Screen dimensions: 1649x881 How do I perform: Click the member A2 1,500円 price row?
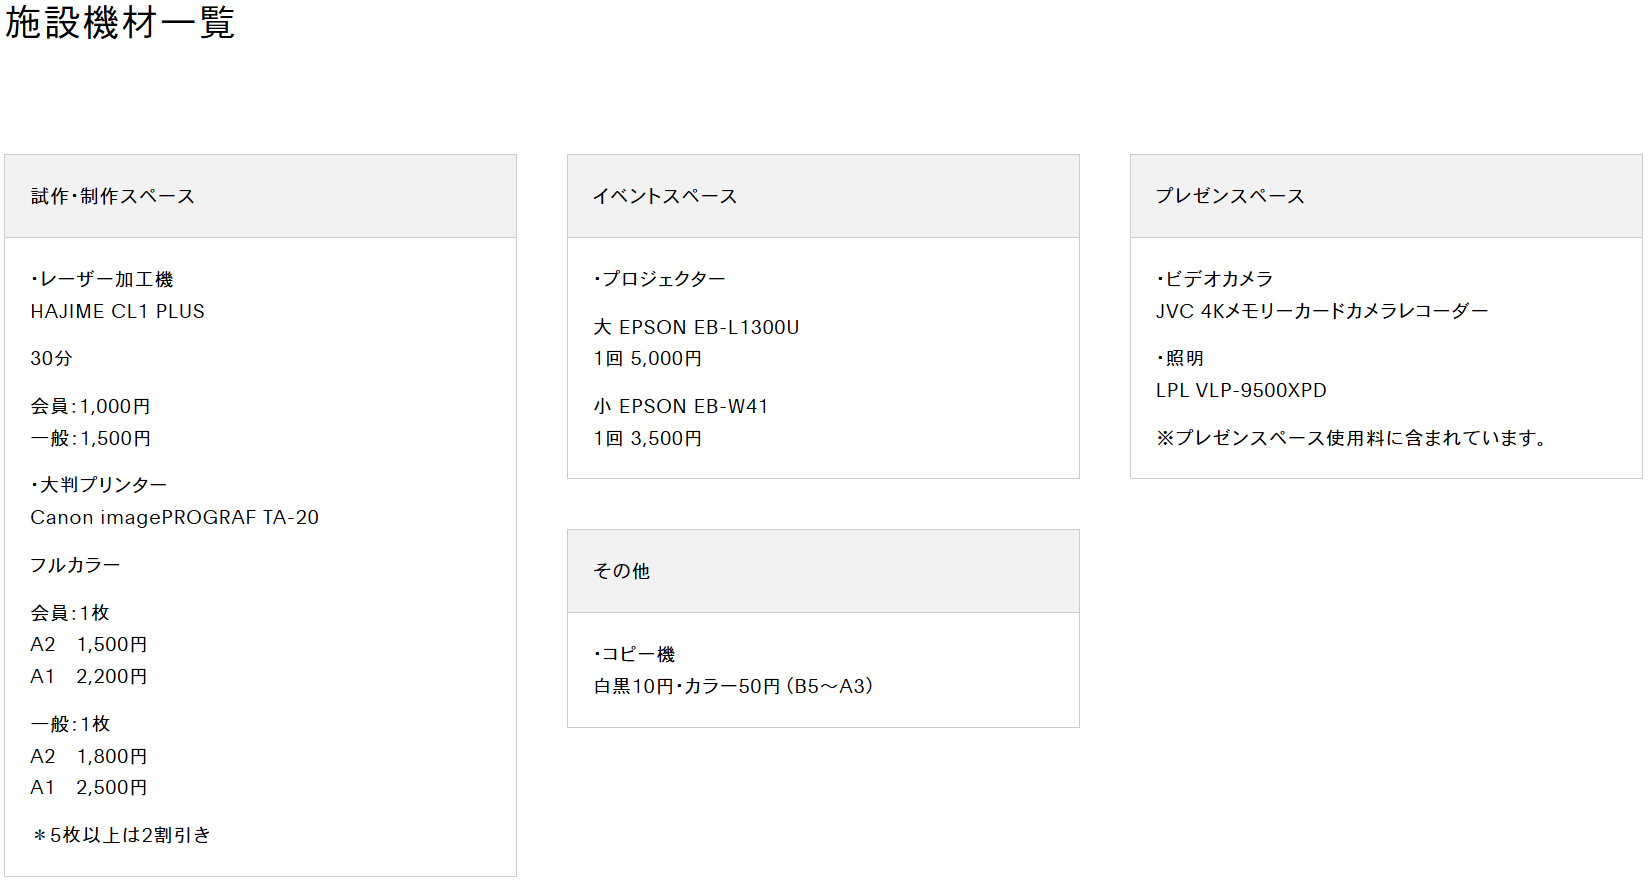89,645
